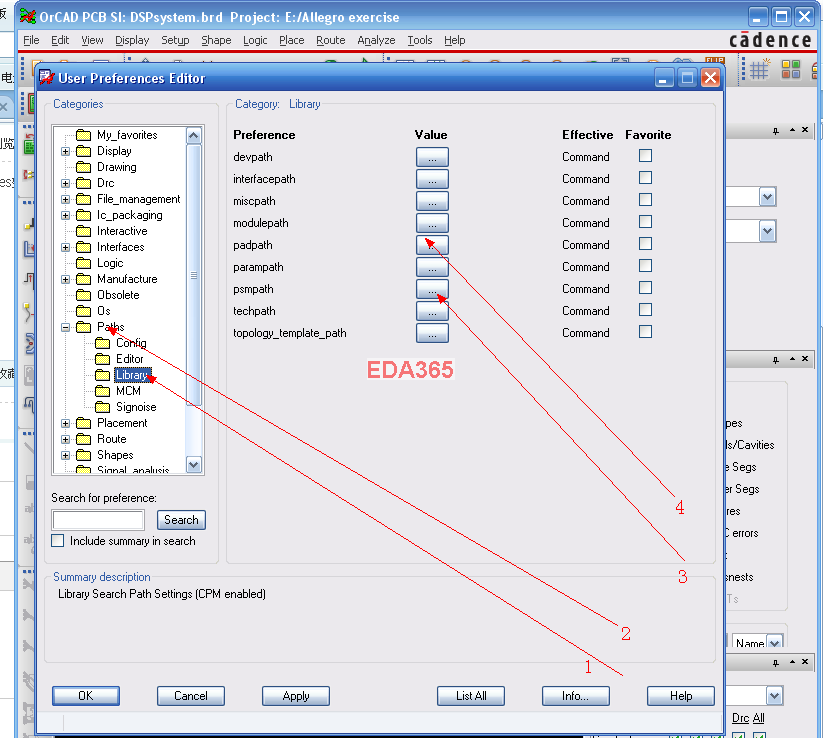
Task: Click the Search for preference text field
Action: [x=98, y=520]
